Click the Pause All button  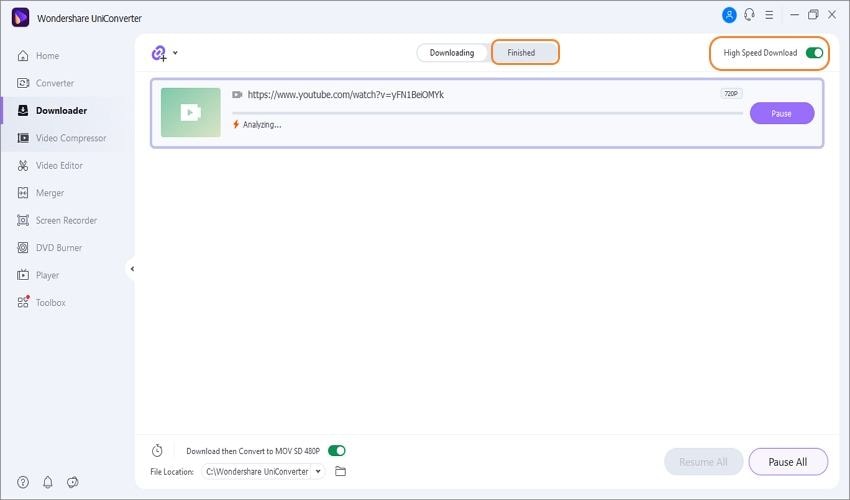pyautogui.click(x=788, y=462)
